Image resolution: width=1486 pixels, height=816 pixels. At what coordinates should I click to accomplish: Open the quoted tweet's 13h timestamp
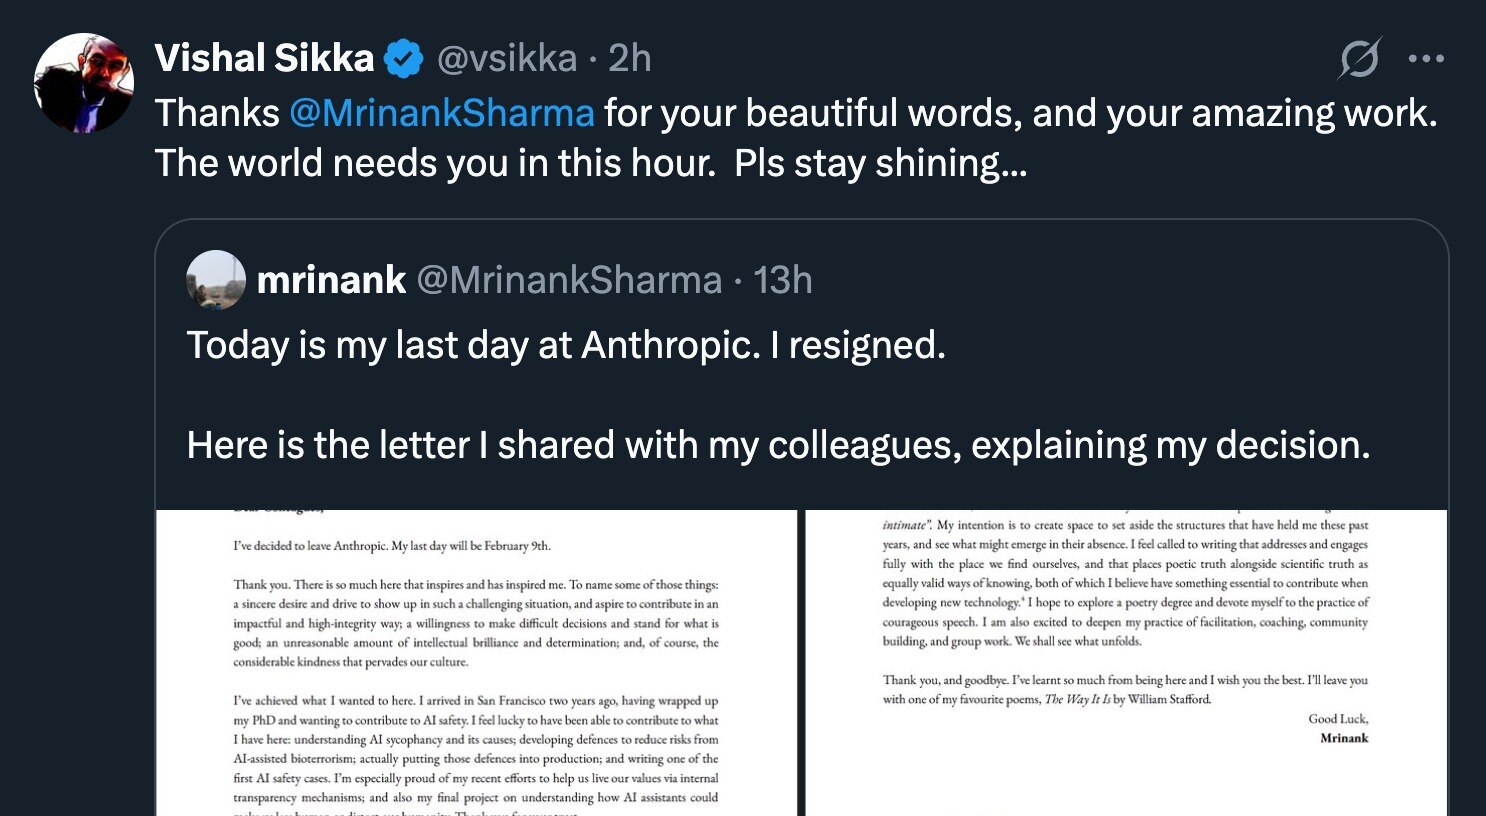pyautogui.click(x=782, y=281)
